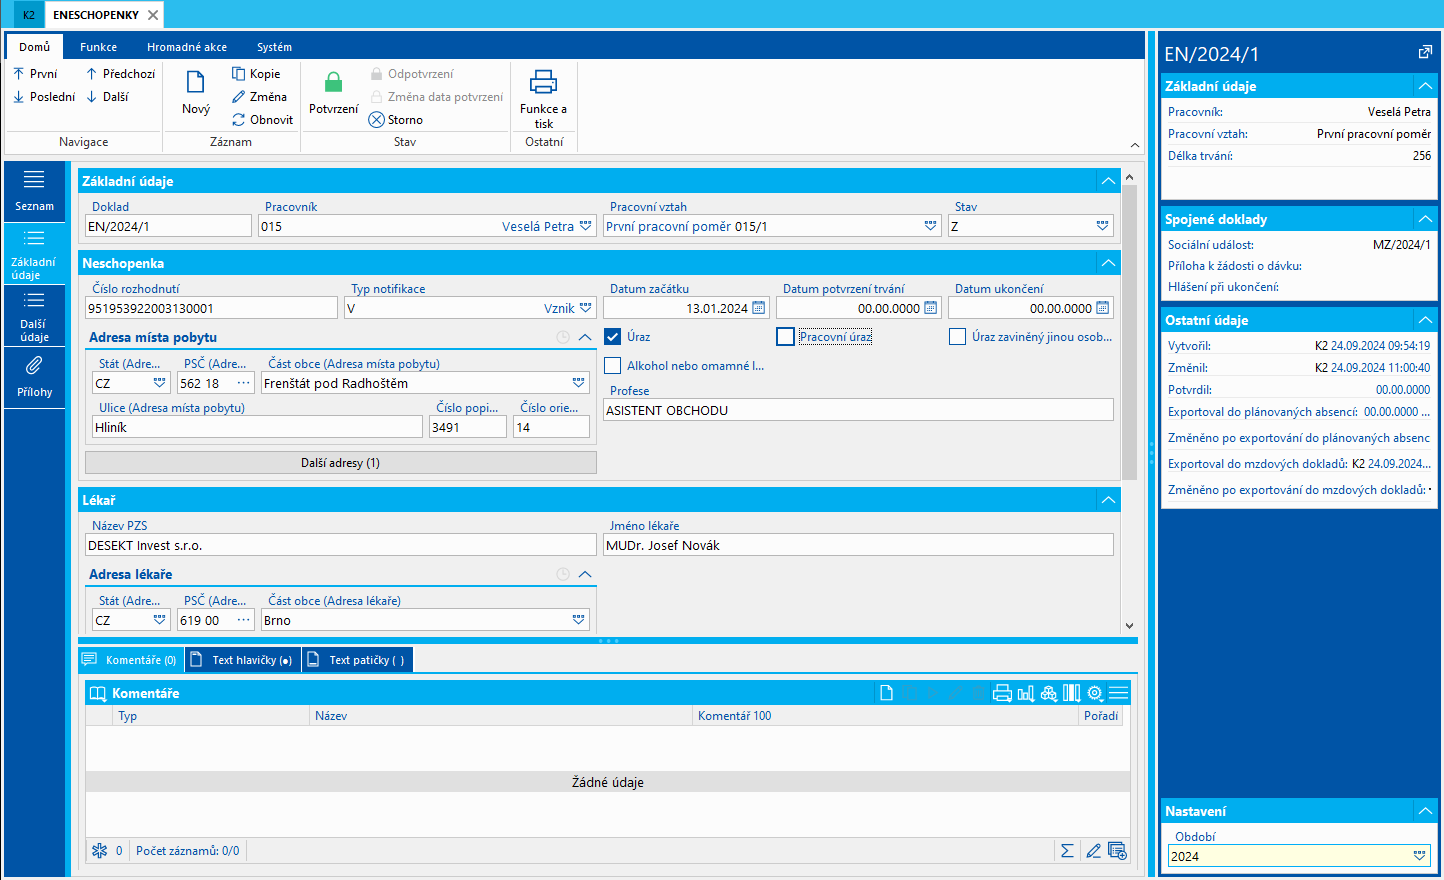1444x880 pixels.
Task: Click the Nový new record icon
Action: 196,84
